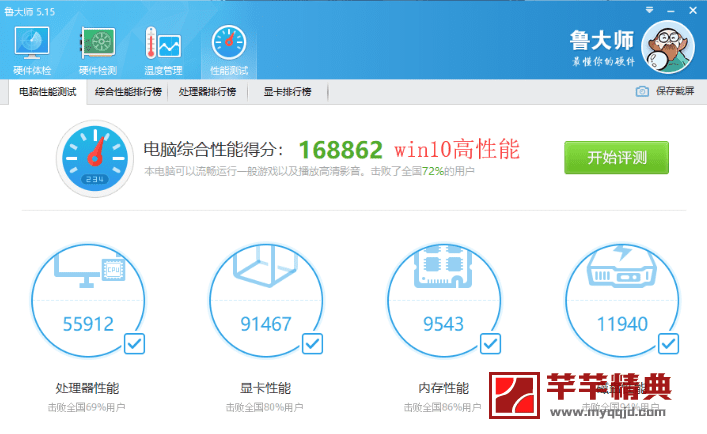Click the 鲁大师 5.15 title text

(29, 12)
